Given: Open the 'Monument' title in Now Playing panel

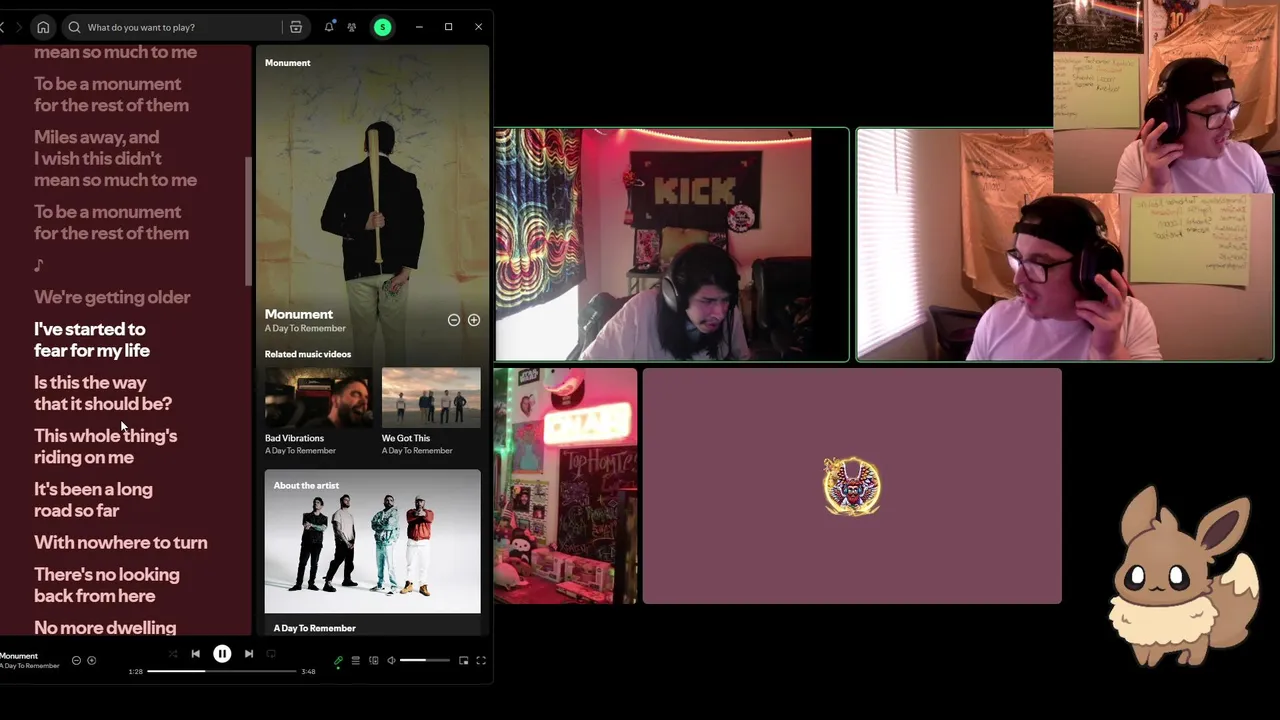Looking at the screenshot, I should point(298,314).
